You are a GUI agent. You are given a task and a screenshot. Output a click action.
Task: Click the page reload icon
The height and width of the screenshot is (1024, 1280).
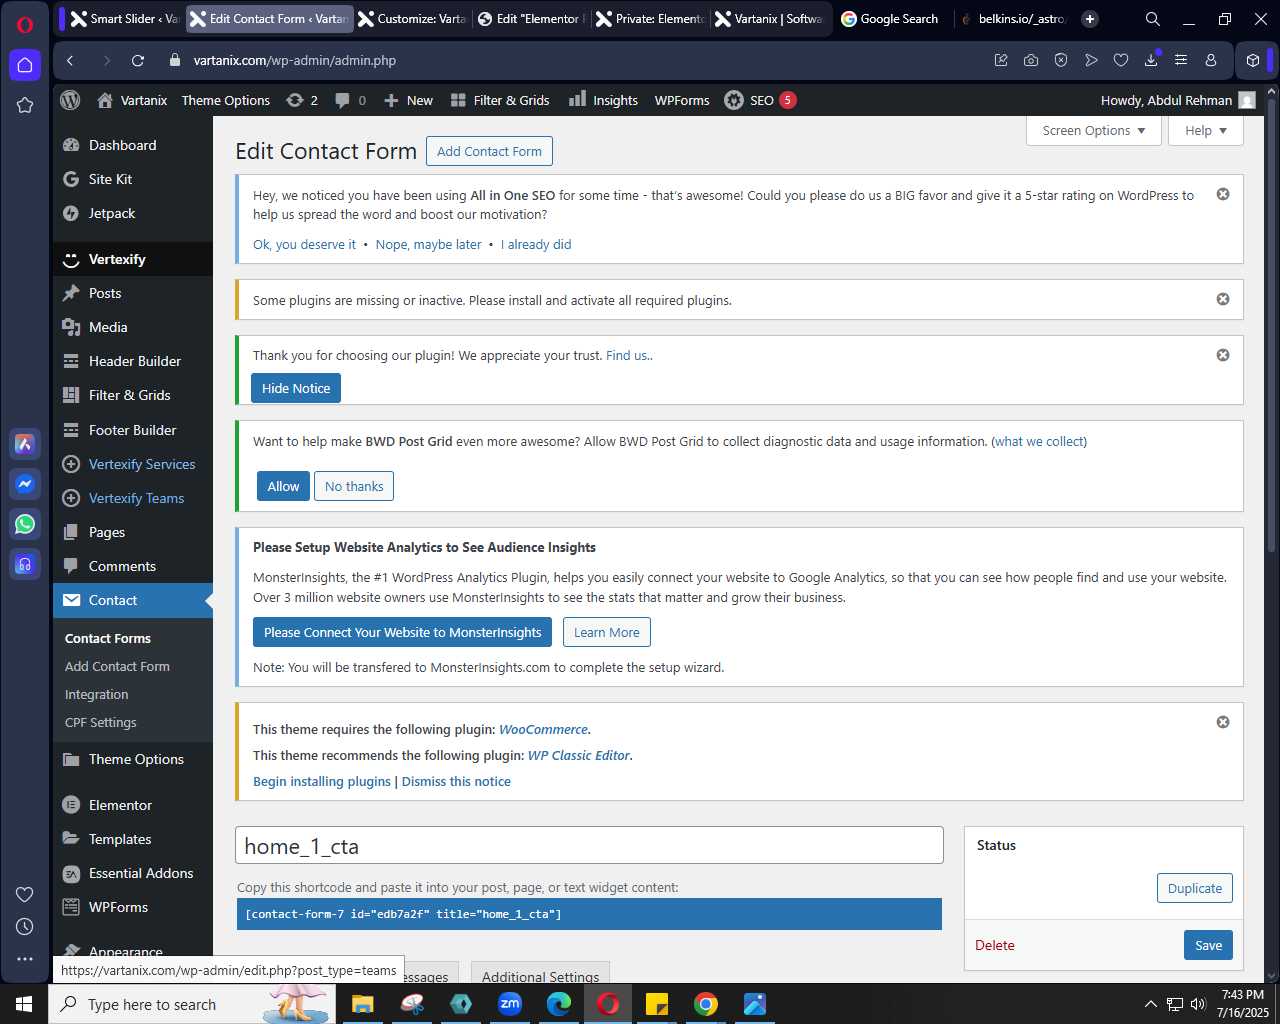(138, 61)
